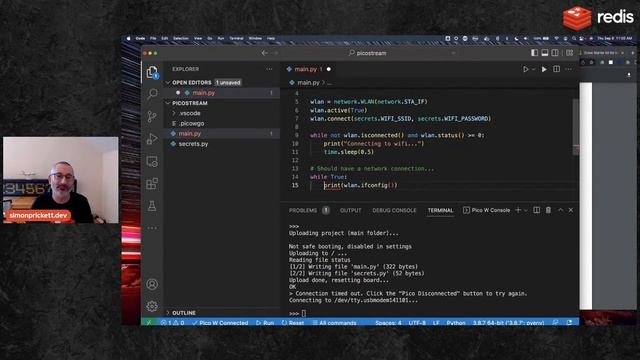Click the remote window indicator in status bar
Viewport: 640px width, 360px height.
(149, 322)
